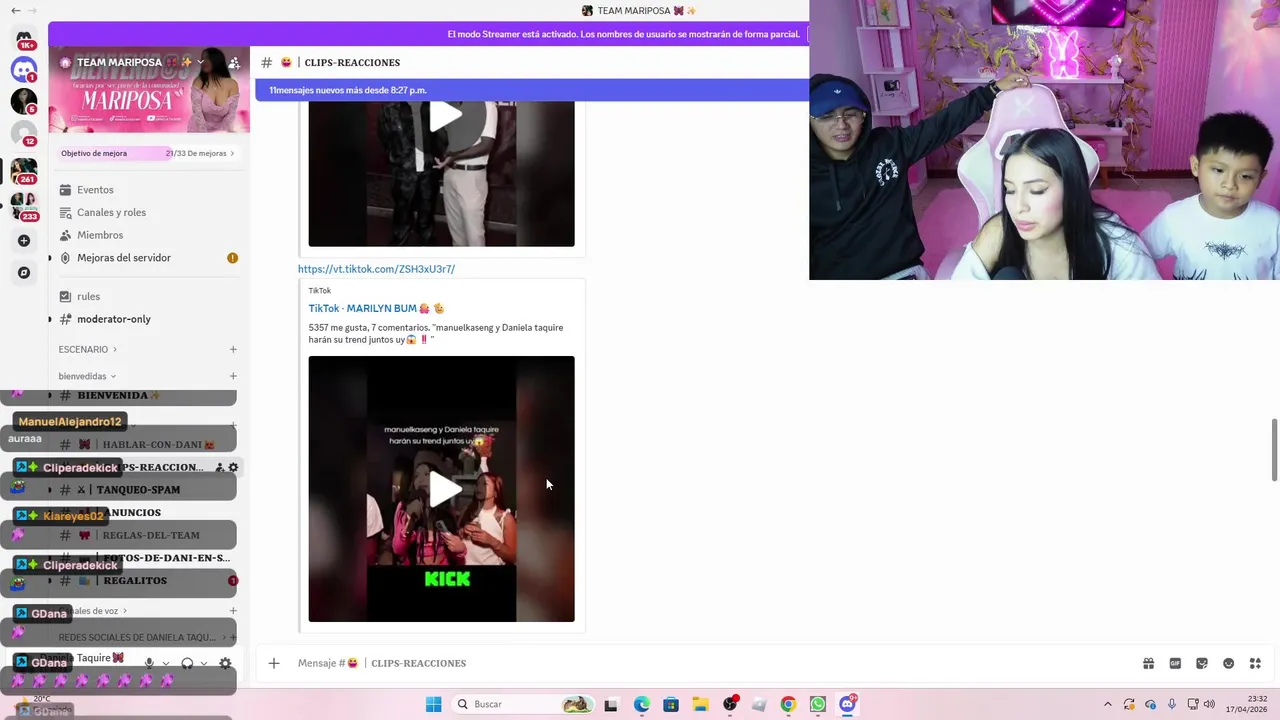Click the new messages notification bar
1280x720 pixels.
click(x=532, y=90)
